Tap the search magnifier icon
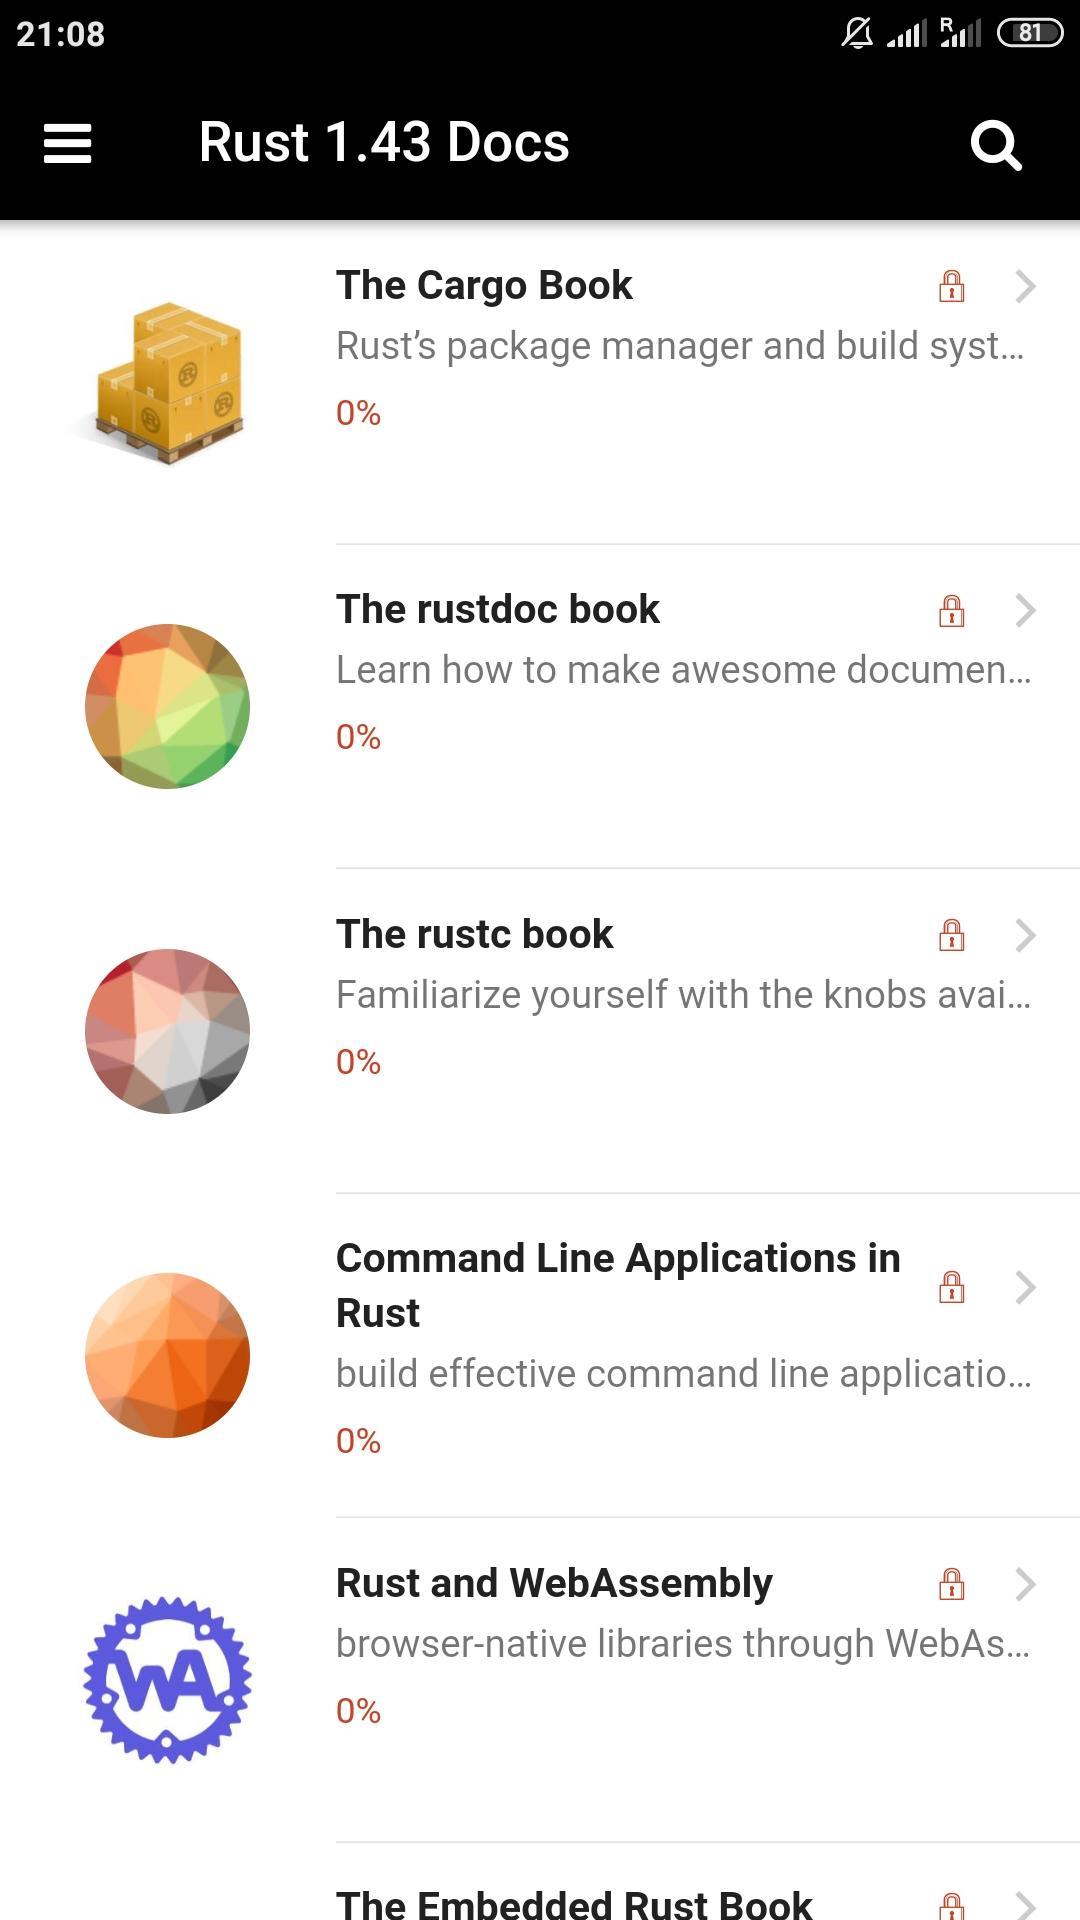The image size is (1080, 1920). (996, 145)
